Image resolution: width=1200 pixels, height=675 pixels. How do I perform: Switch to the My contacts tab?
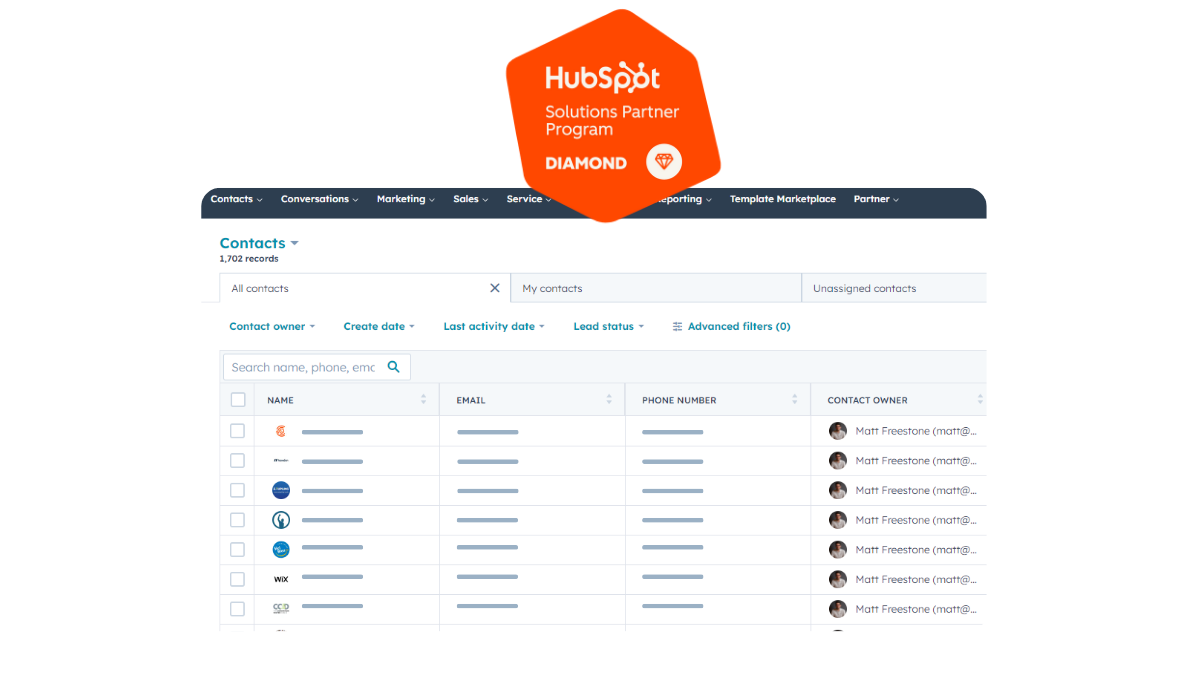(x=552, y=289)
